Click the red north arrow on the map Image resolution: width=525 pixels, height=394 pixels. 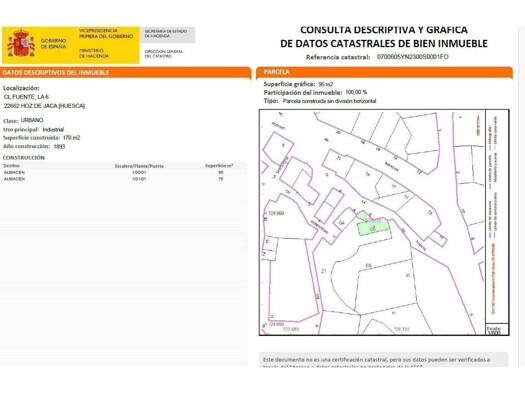[x=478, y=125]
